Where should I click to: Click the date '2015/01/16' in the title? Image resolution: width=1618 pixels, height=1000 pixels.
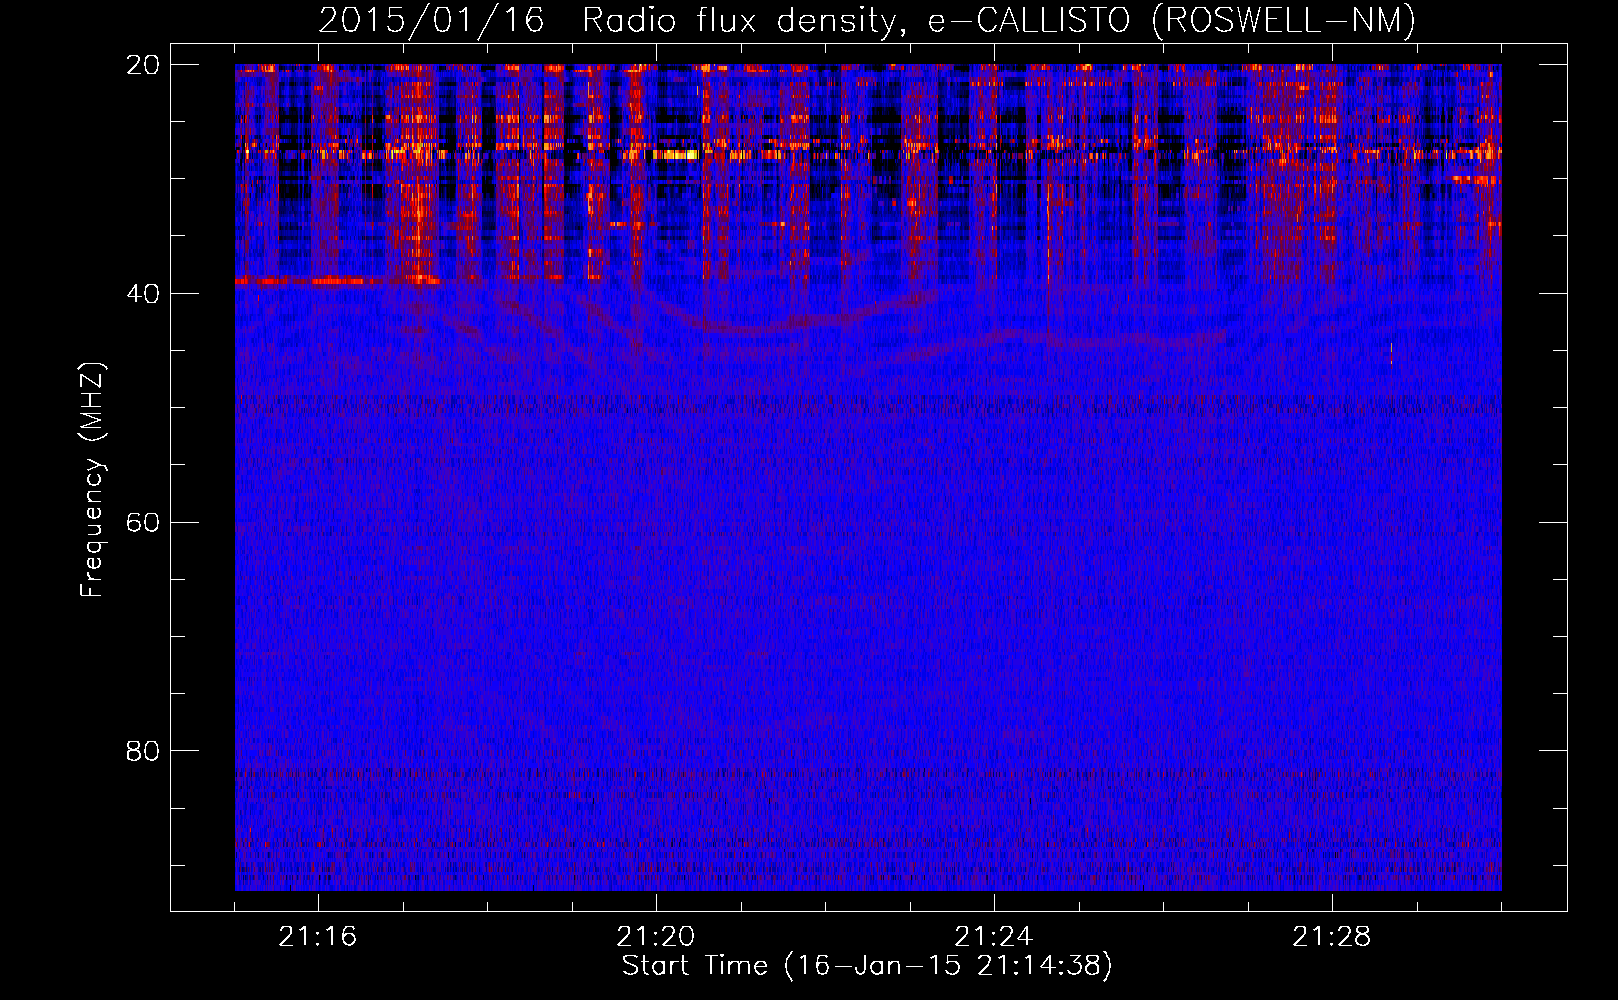click(431, 20)
